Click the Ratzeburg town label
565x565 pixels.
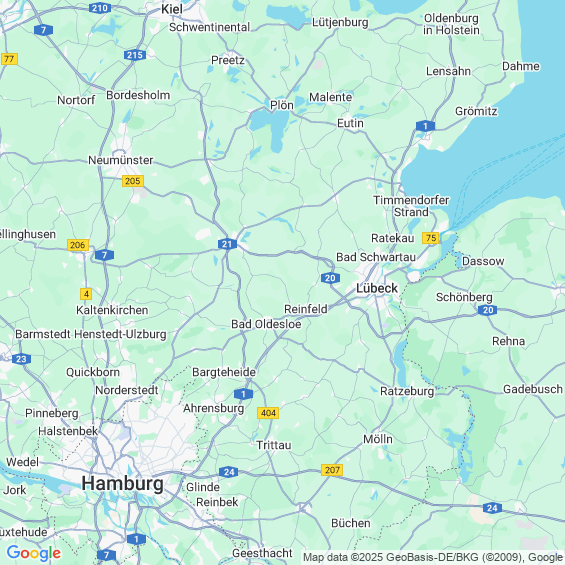pyautogui.click(x=407, y=391)
